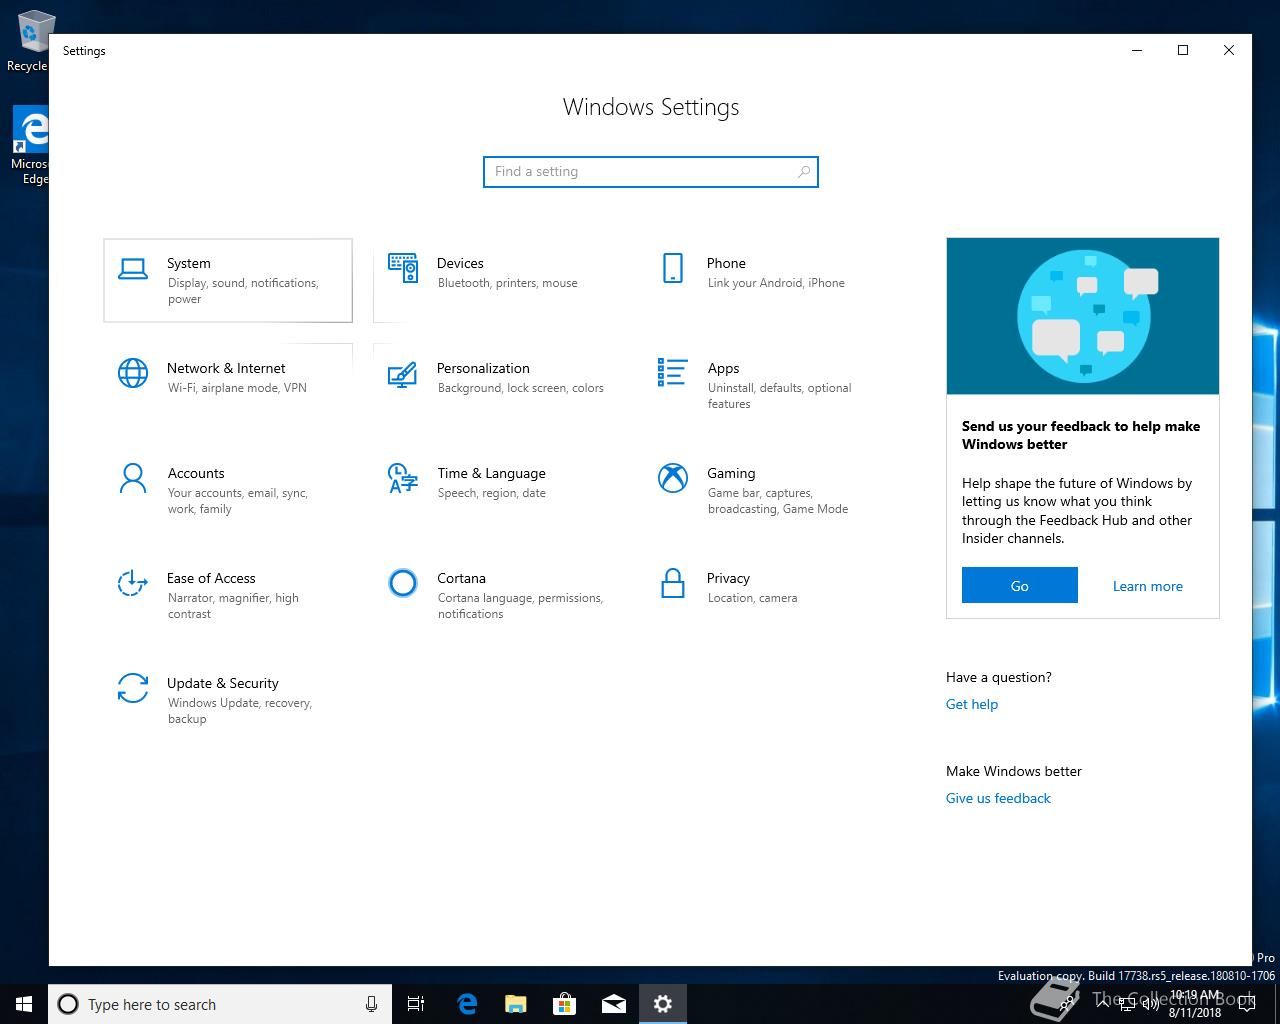
Task: Open the Apps list icon
Action: [673, 373]
